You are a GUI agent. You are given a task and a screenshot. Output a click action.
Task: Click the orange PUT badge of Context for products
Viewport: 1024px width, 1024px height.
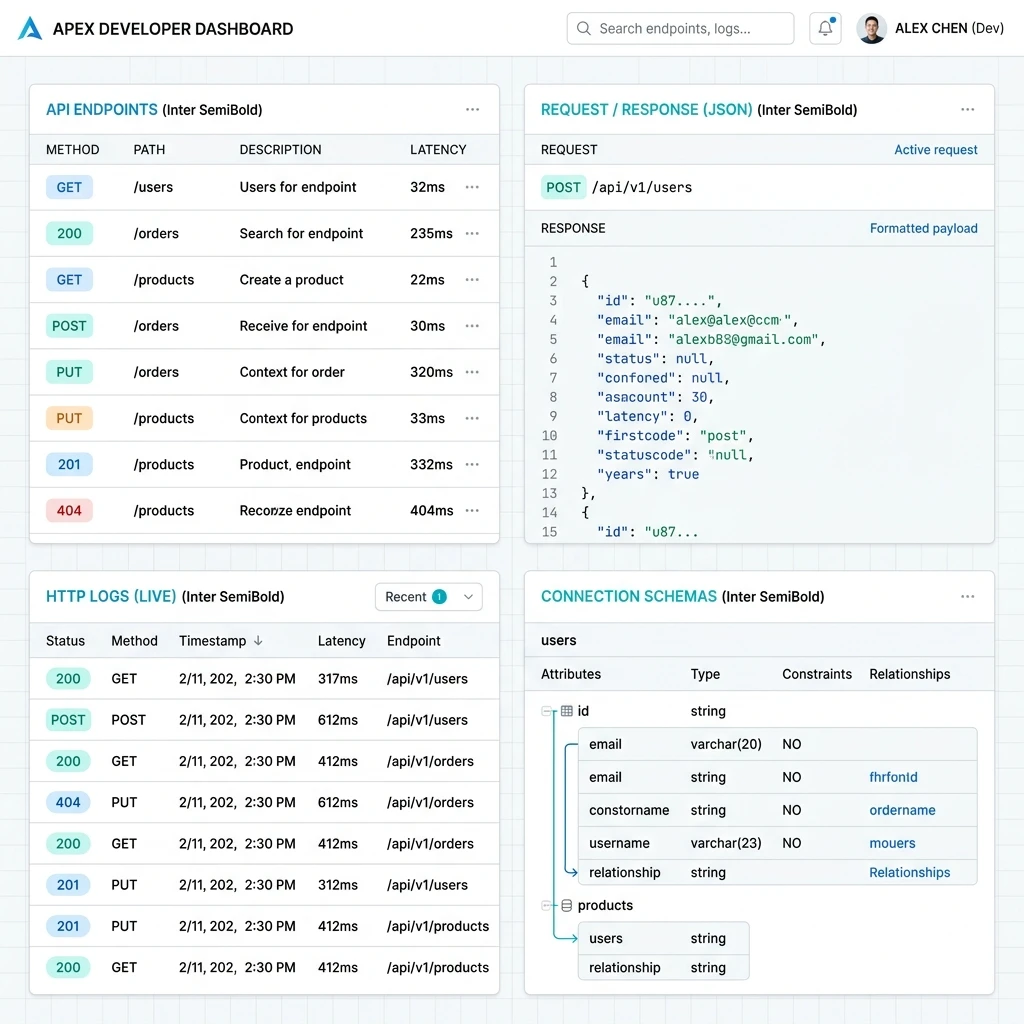tap(69, 419)
